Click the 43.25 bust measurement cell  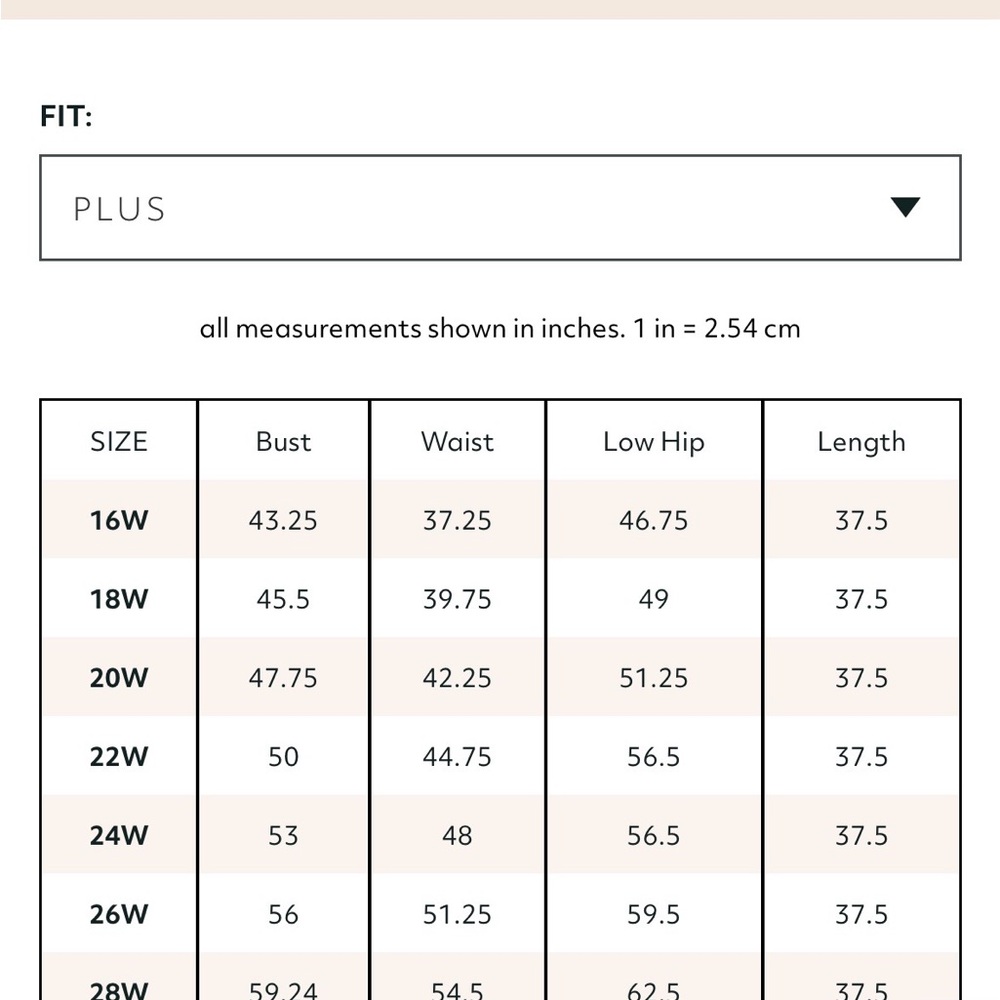coord(283,520)
